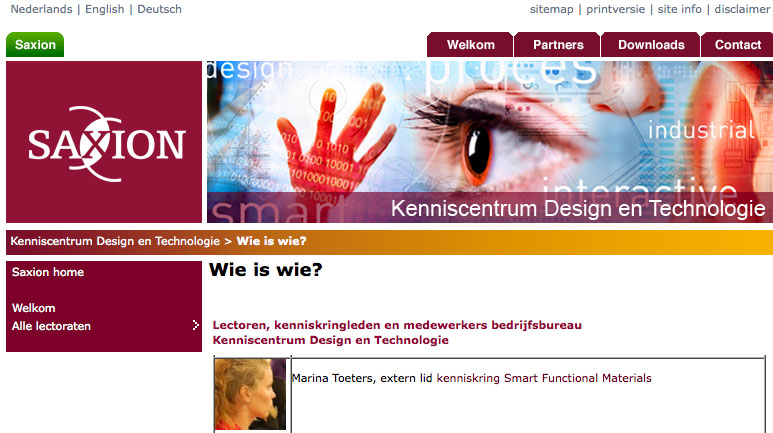Click the Saxion logo image
Screen dimensions: 773x433
pos(104,142)
